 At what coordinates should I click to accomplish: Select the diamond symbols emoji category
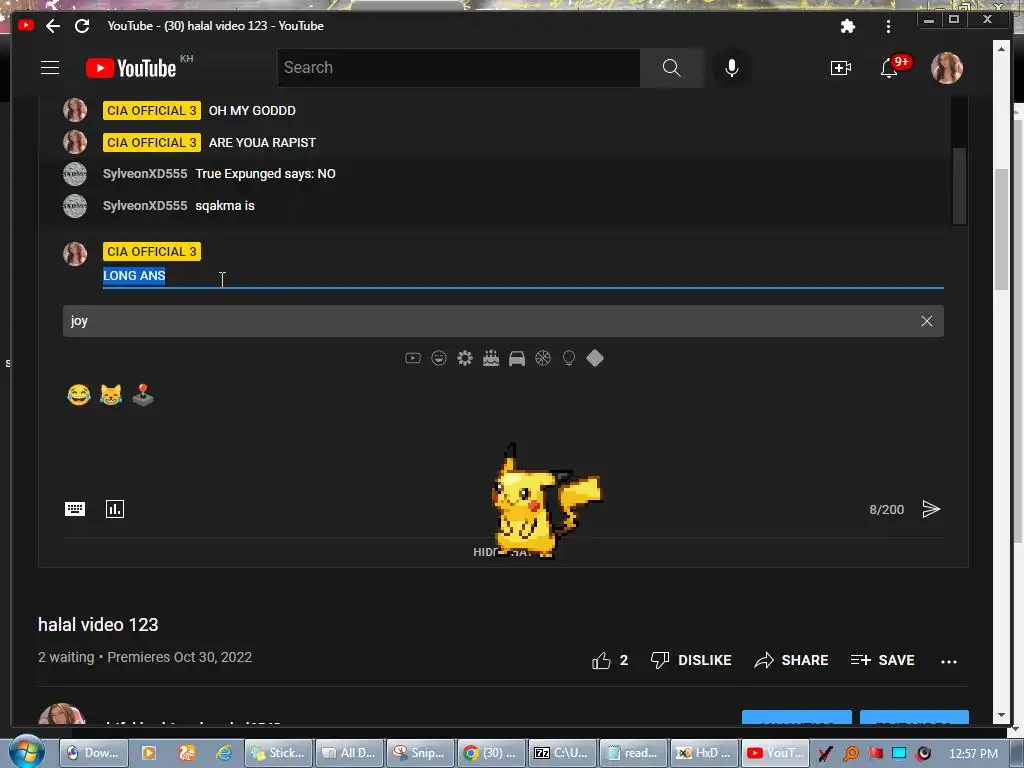pos(595,358)
